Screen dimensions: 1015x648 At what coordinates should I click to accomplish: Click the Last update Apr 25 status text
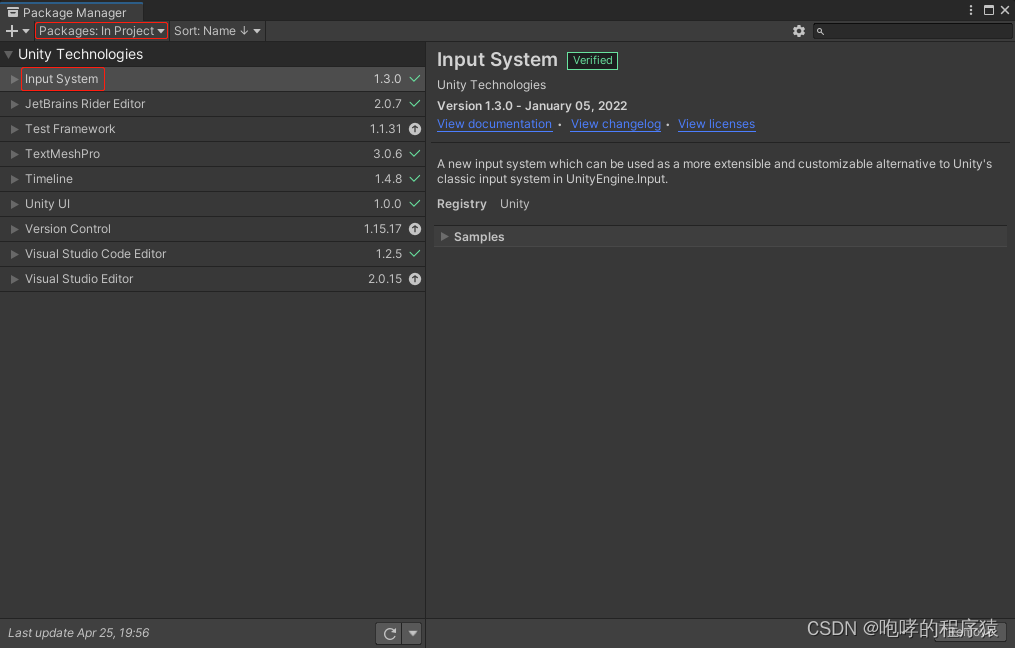point(78,633)
